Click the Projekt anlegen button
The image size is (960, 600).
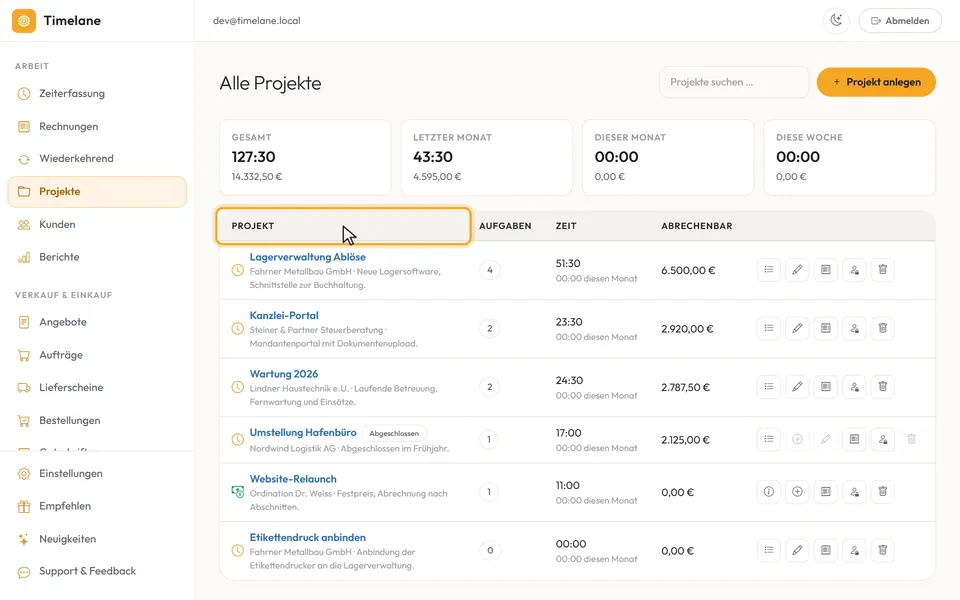click(x=876, y=82)
